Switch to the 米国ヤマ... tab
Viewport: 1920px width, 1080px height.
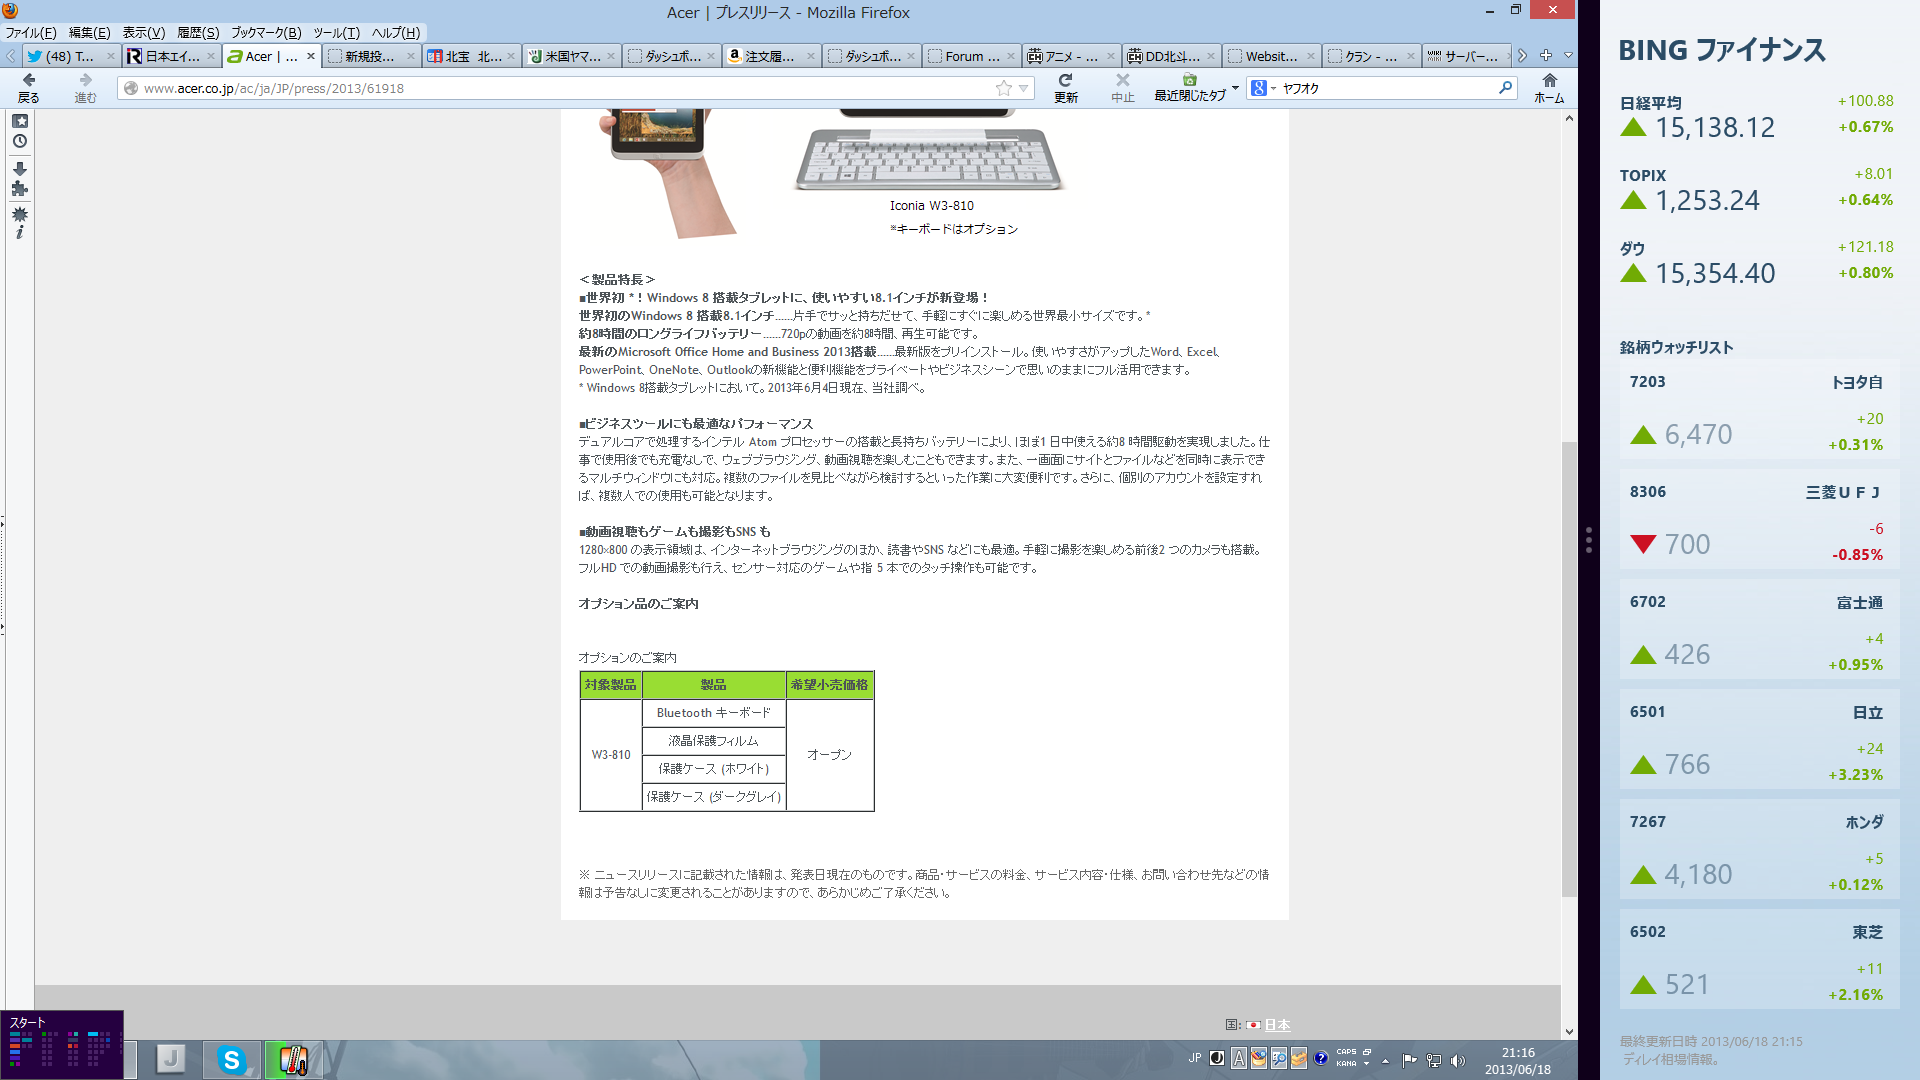point(571,56)
